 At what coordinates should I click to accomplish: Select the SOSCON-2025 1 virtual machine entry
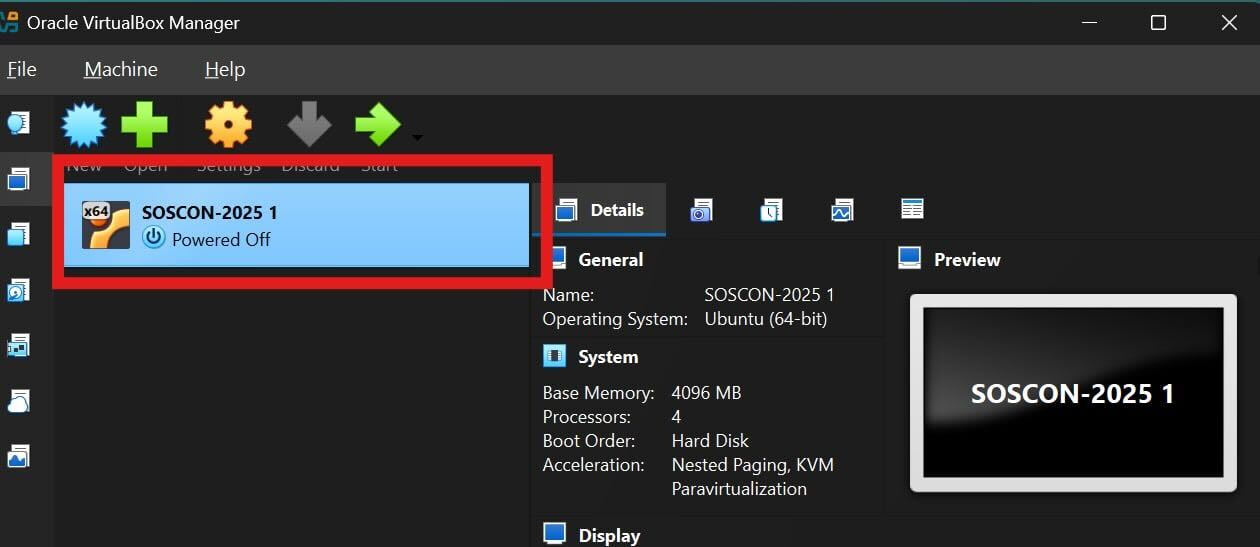click(x=296, y=225)
